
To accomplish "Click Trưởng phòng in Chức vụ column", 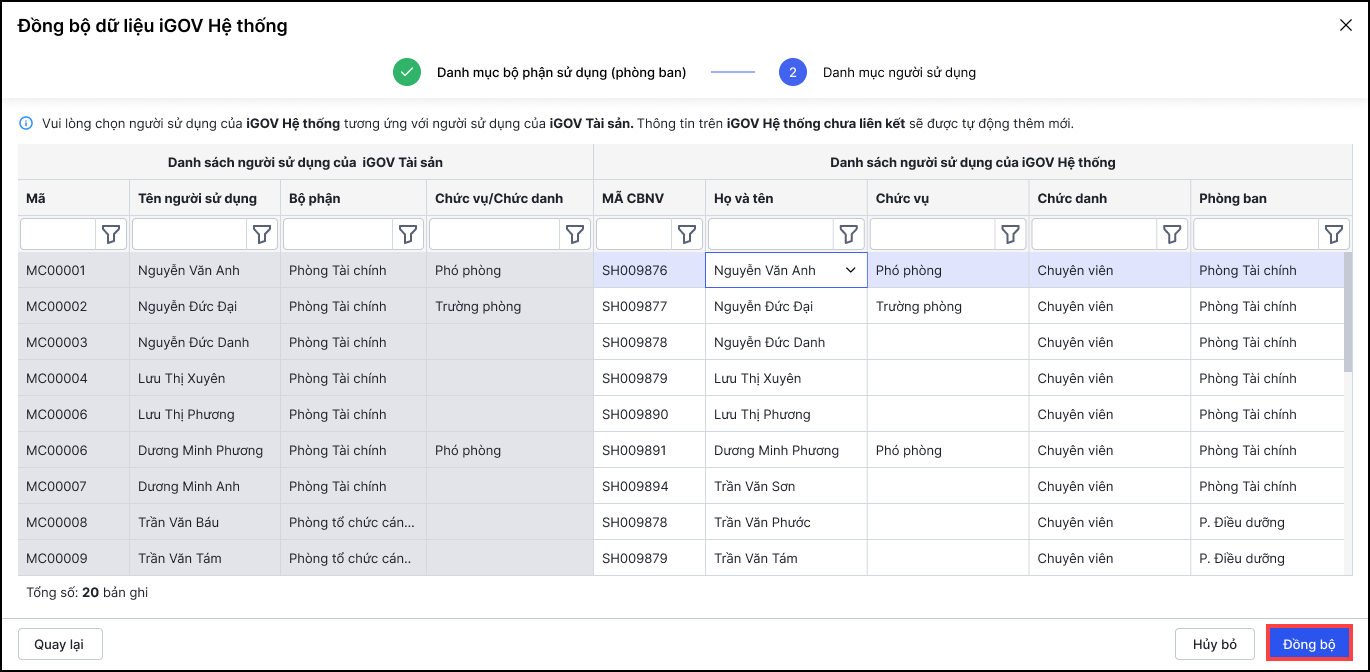I will click(x=947, y=306).
